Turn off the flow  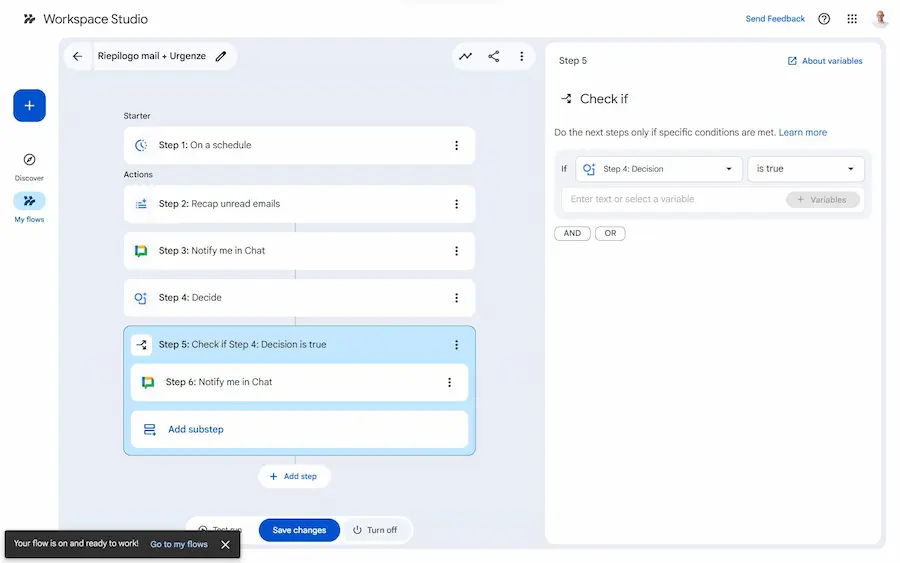click(x=375, y=530)
